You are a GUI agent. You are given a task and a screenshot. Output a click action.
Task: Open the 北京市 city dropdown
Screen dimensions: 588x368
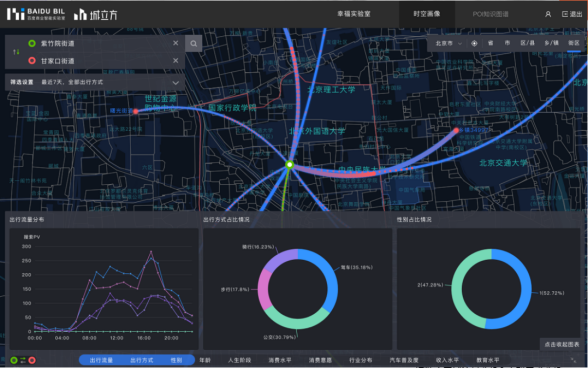pyautogui.click(x=448, y=44)
